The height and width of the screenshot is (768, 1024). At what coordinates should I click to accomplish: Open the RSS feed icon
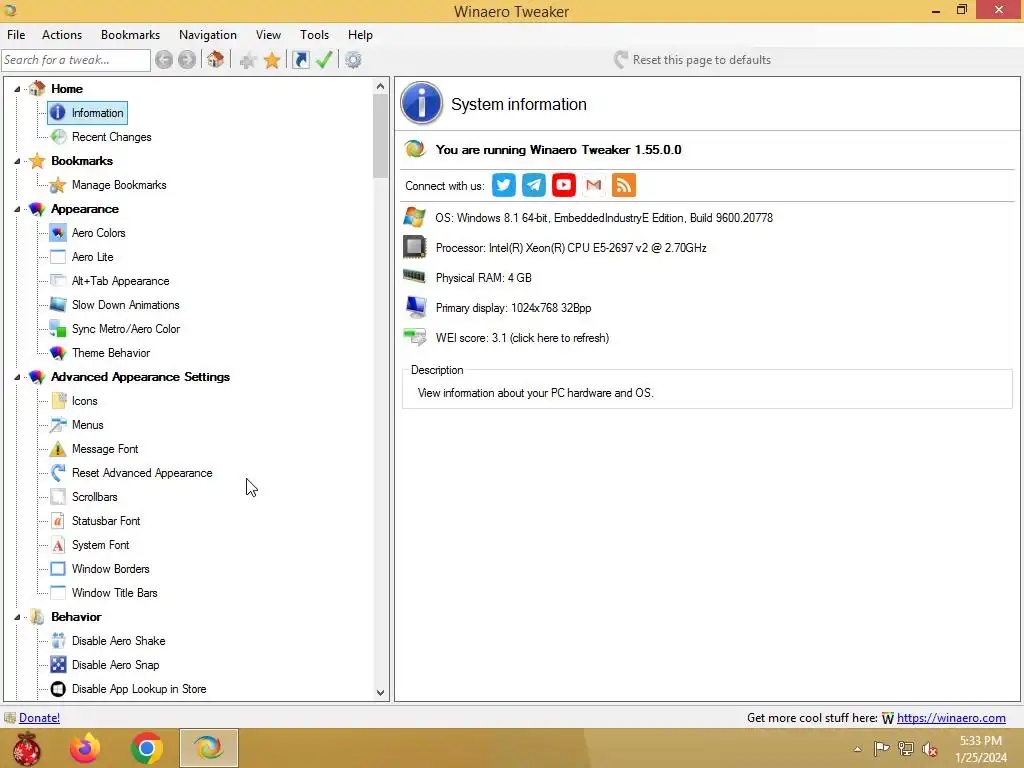624,185
